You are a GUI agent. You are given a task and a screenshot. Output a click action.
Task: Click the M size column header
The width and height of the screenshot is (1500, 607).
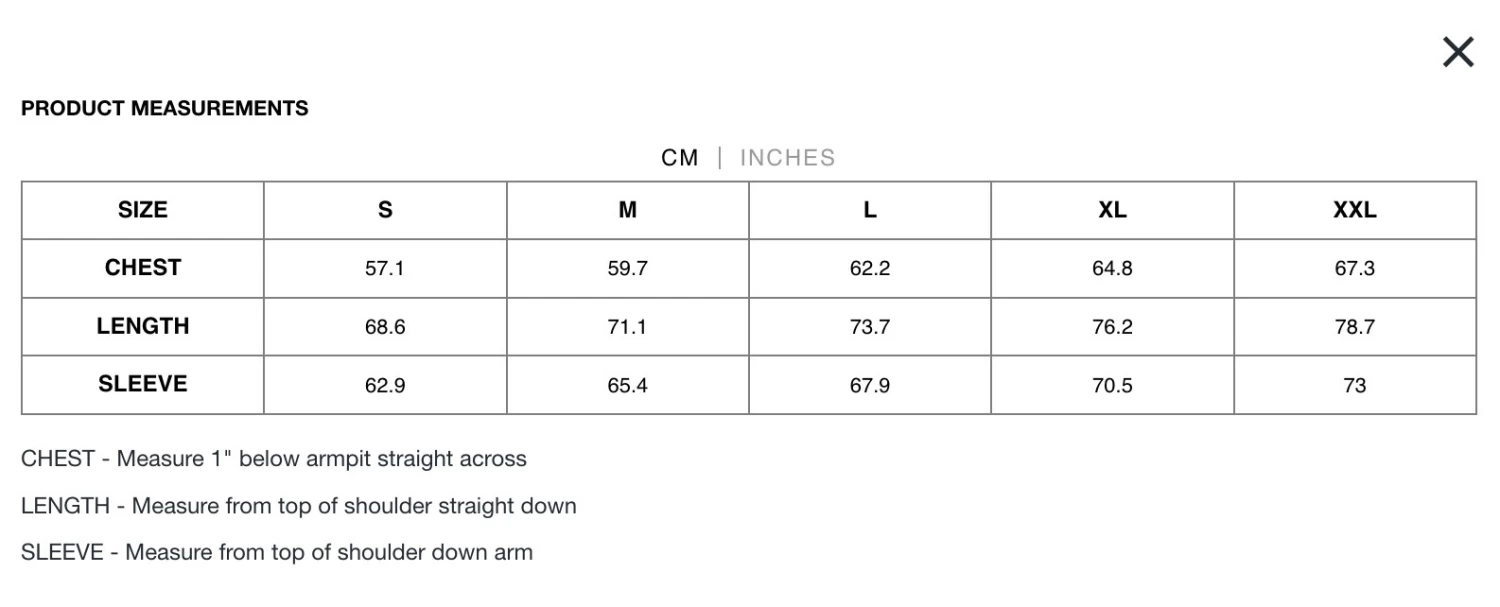(x=628, y=210)
